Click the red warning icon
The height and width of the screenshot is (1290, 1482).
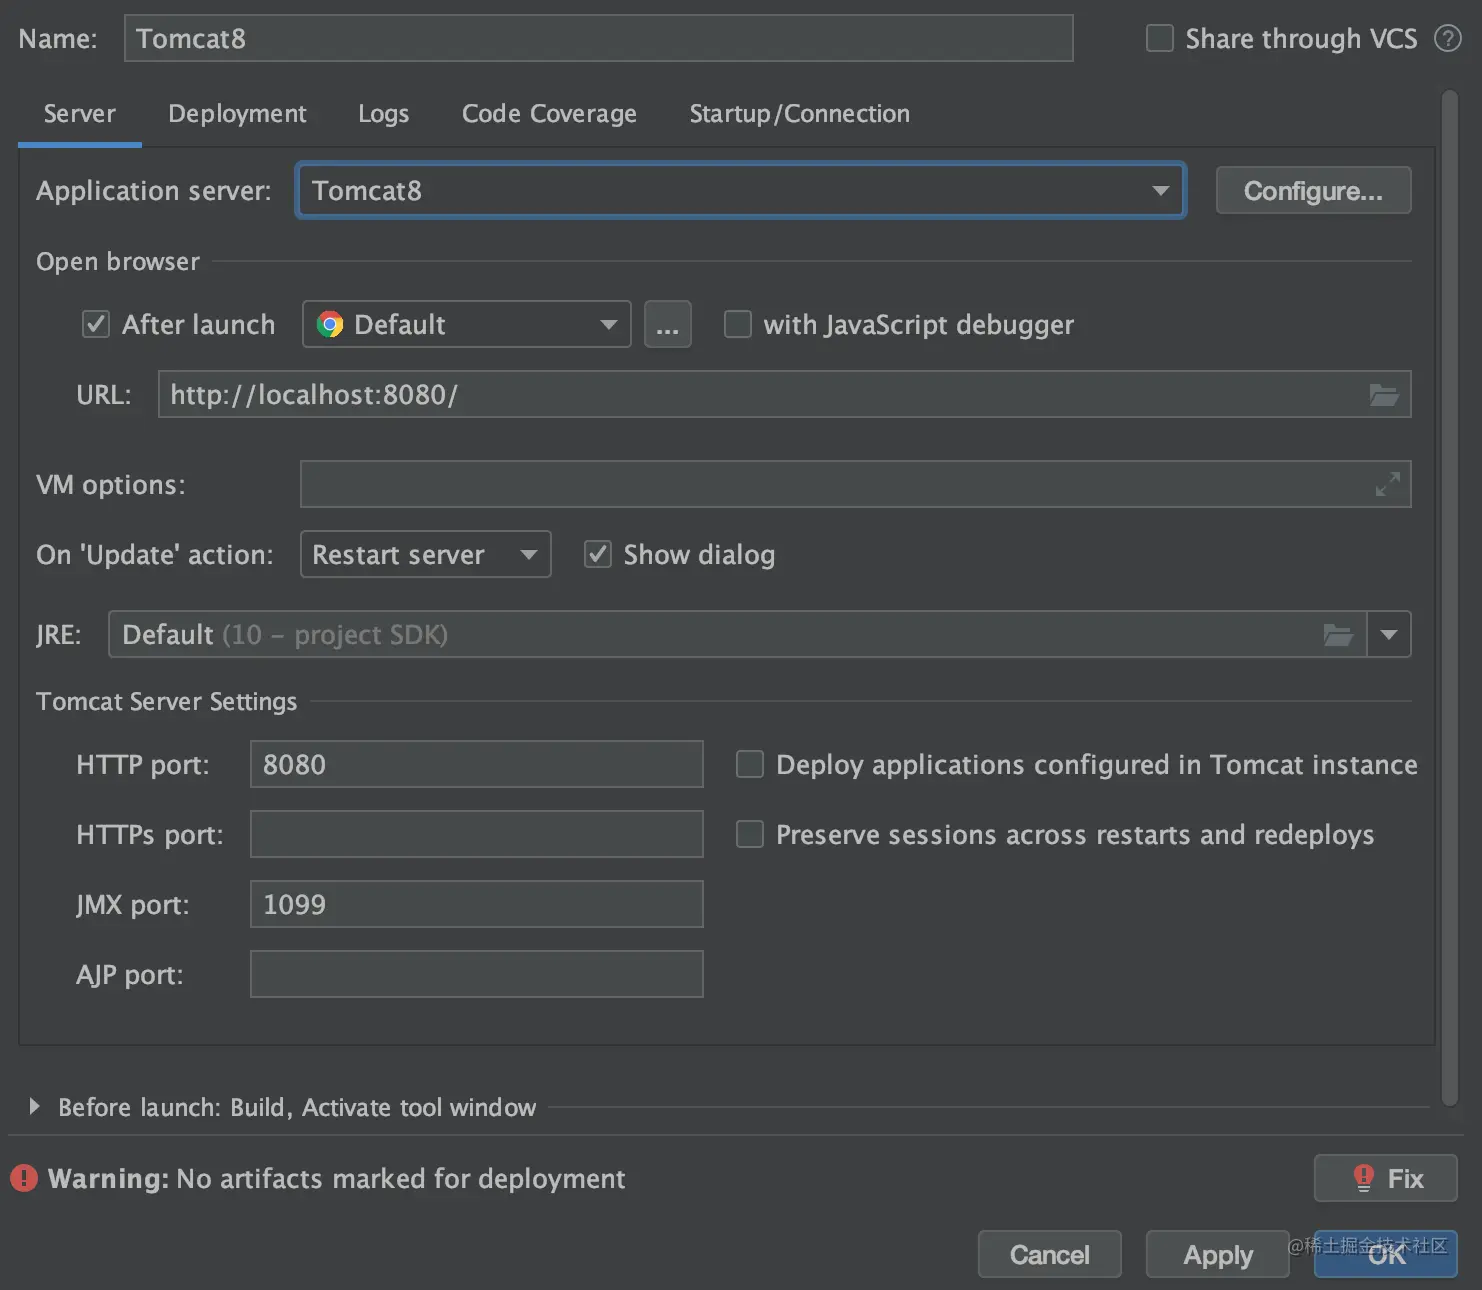tap(24, 1179)
